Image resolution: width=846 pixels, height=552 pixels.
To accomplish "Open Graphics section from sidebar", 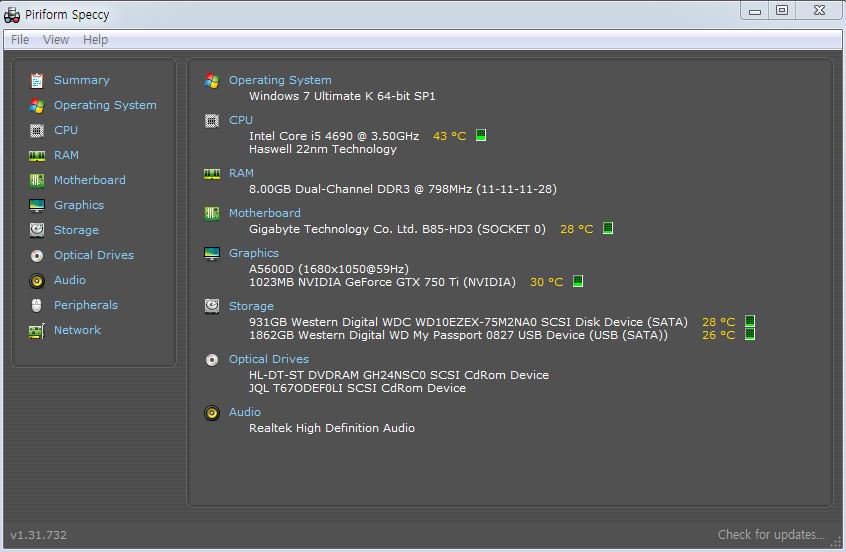I will tap(79, 205).
